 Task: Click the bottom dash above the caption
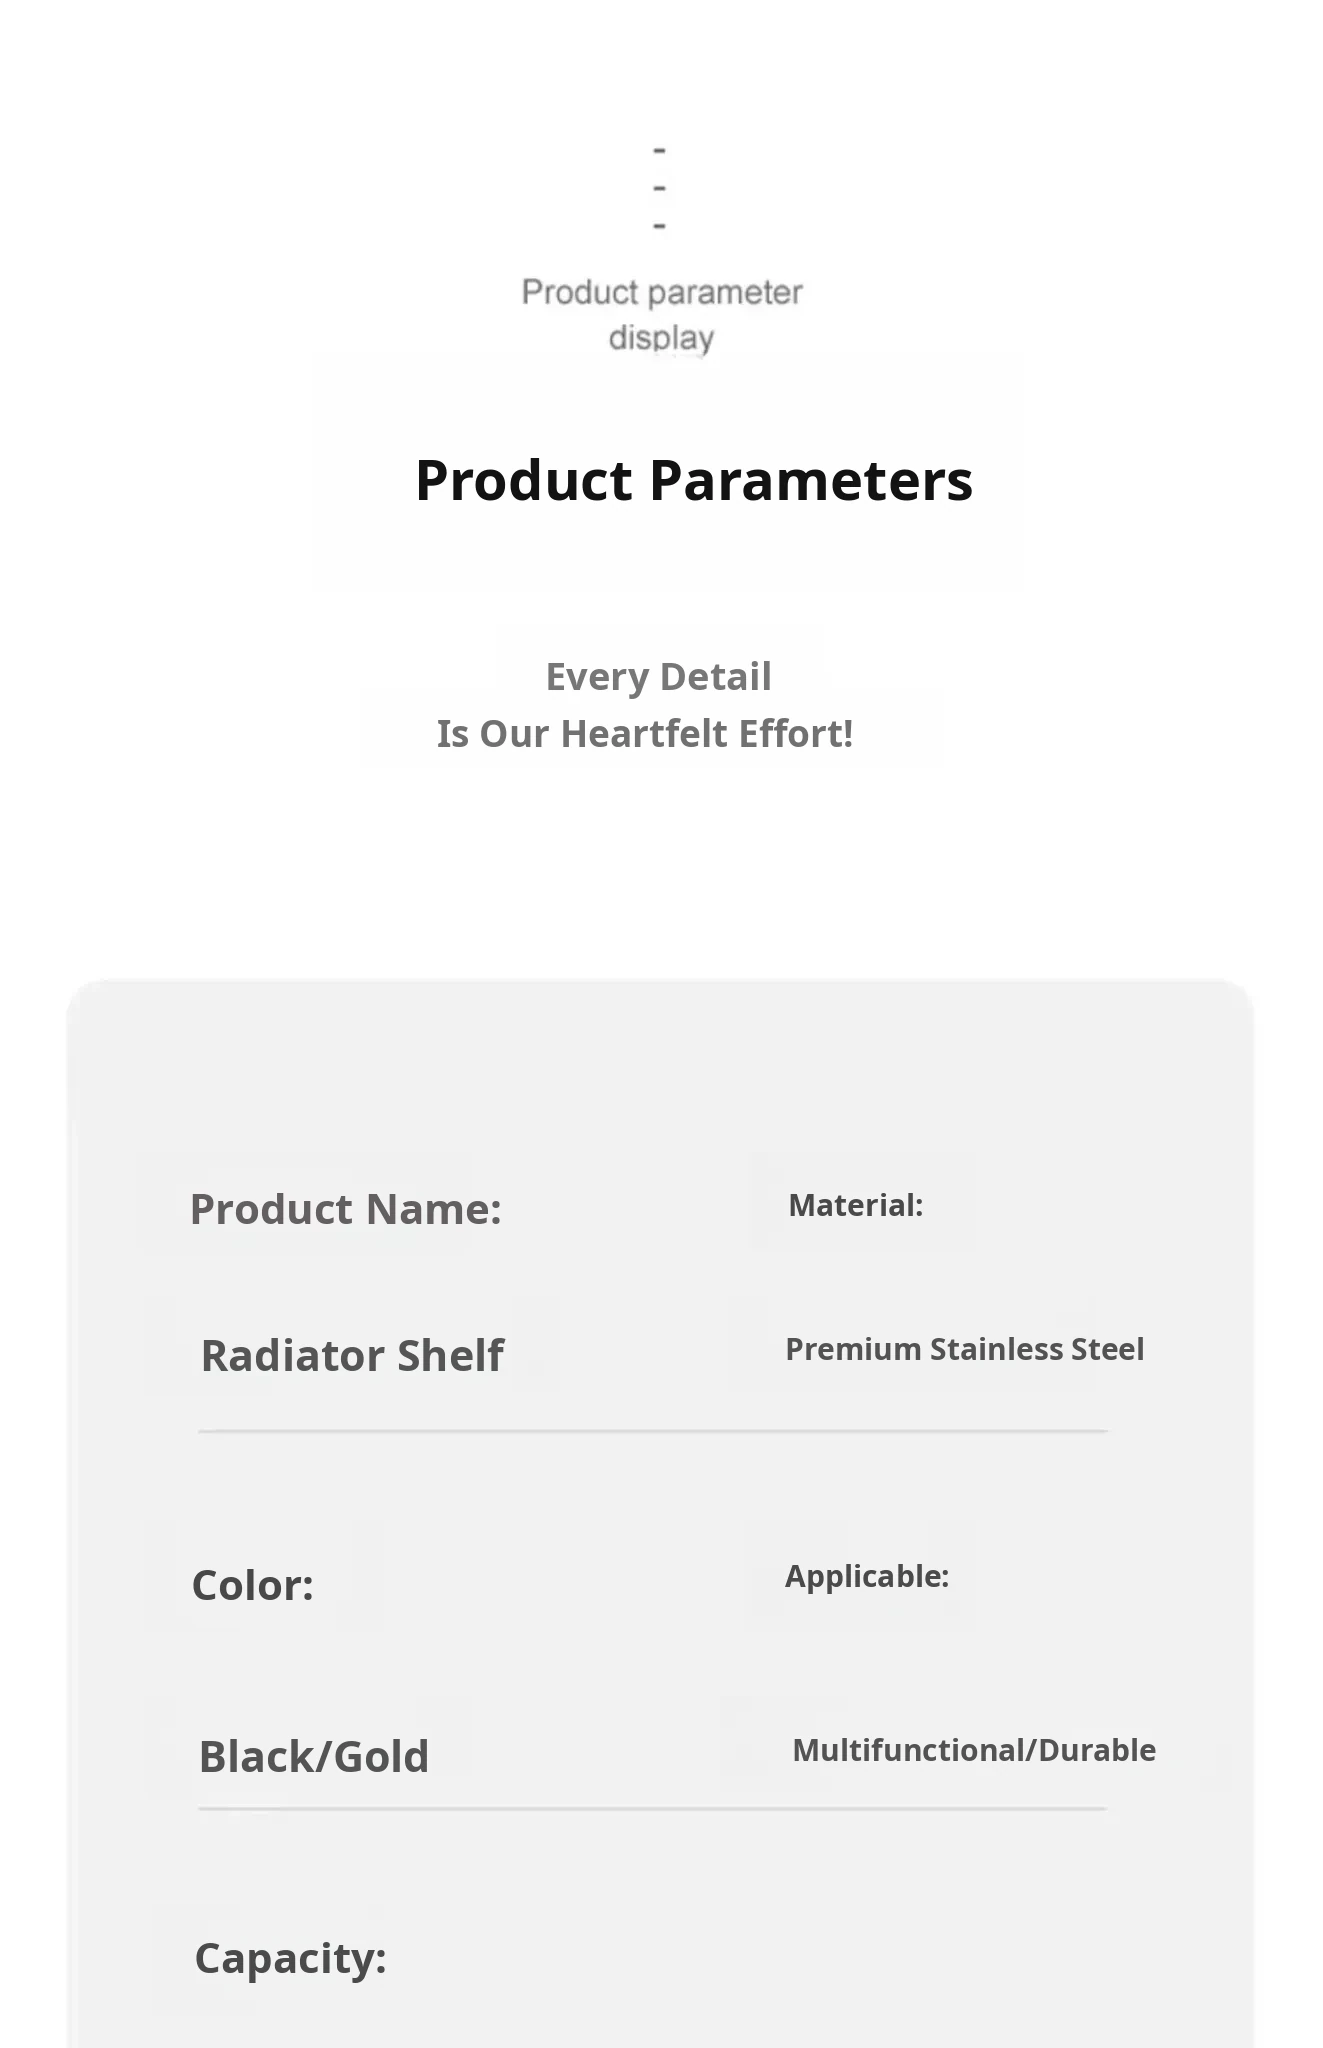tap(659, 226)
